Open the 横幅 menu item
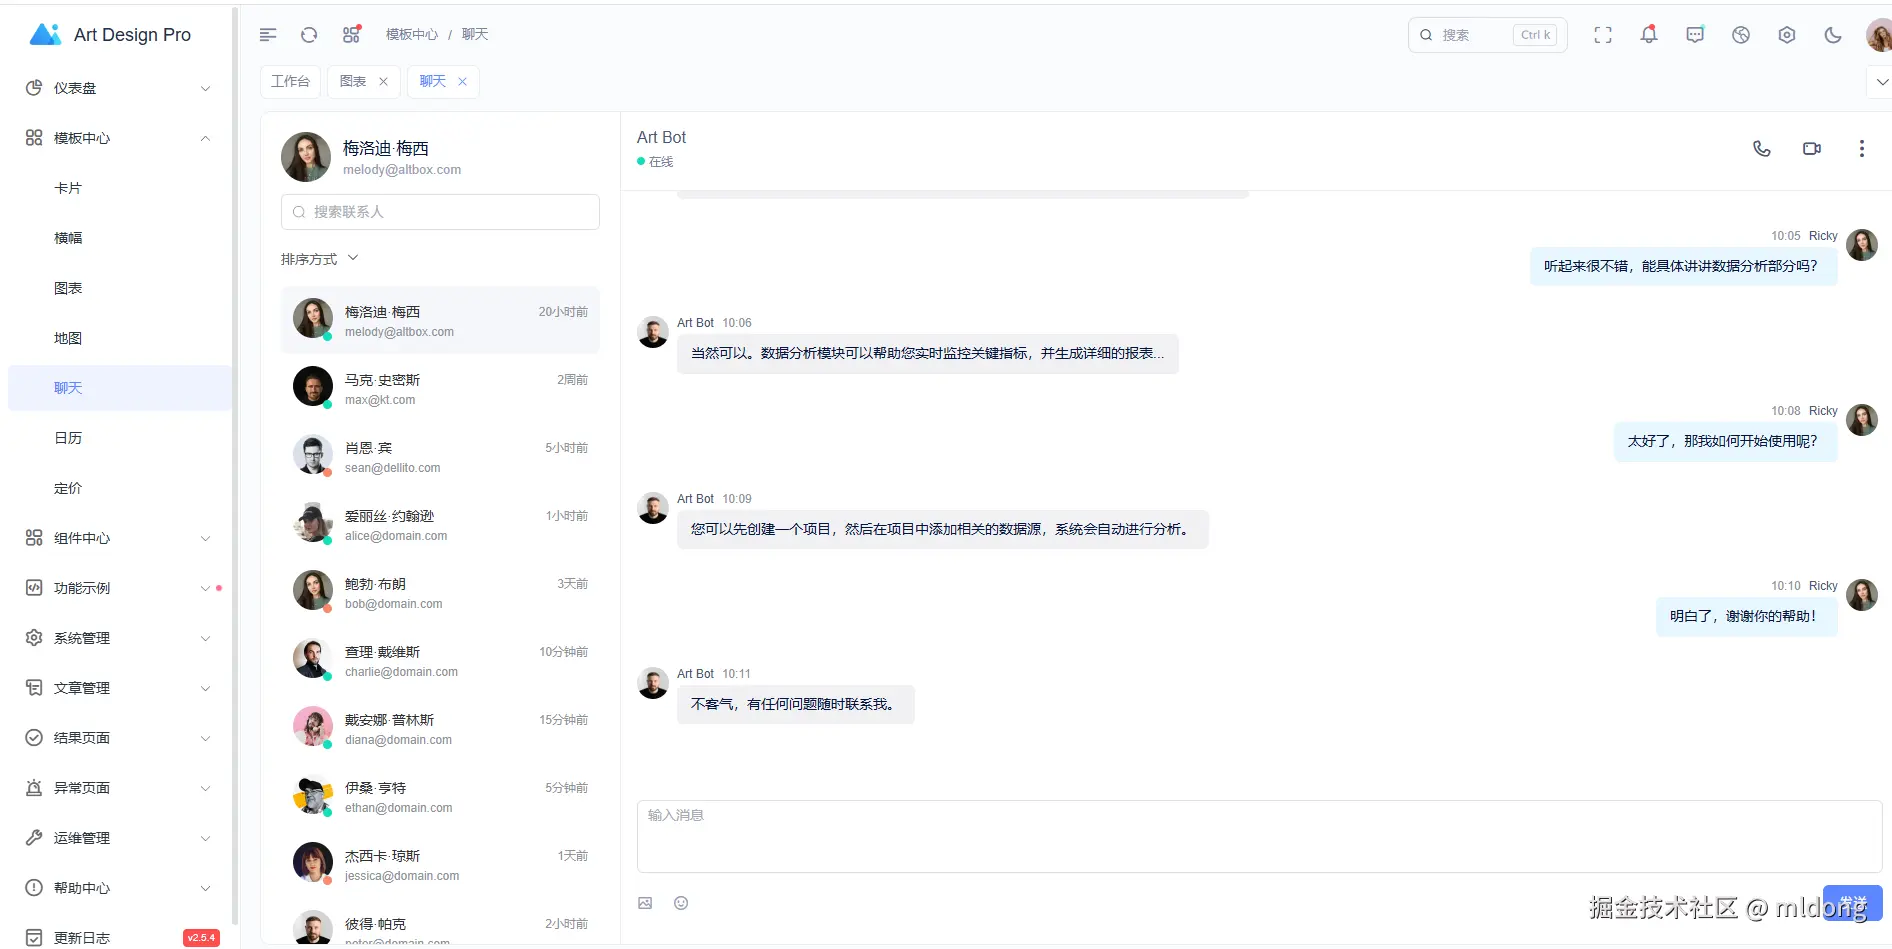 click(x=120, y=238)
